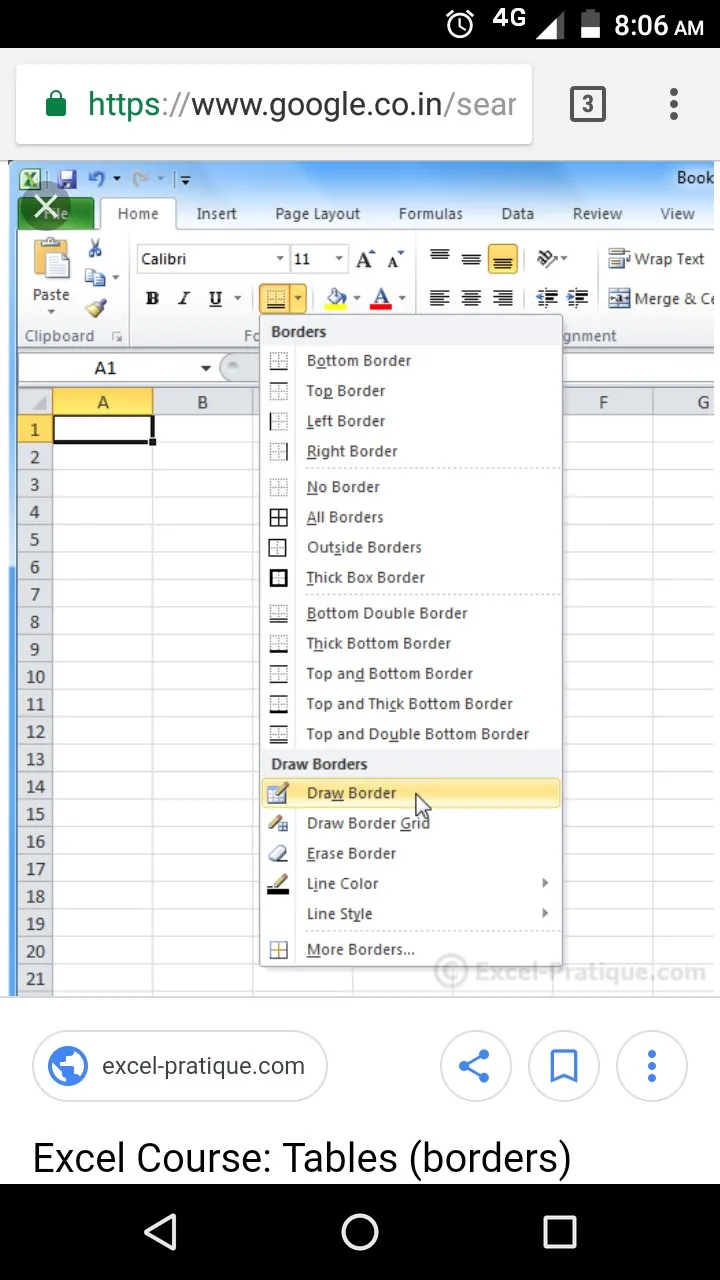Image resolution: width=720 pixels, height=1280 pixels.
Task: Select Draw Border option
Action: click(411, 793)
